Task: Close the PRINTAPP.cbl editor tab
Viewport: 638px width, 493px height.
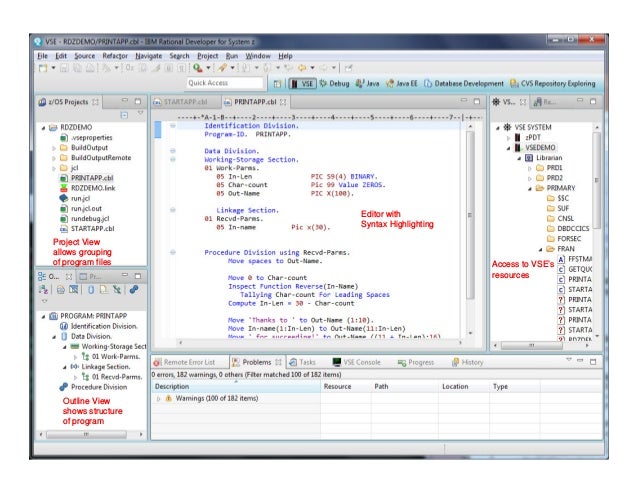Action: pos(283,102)
